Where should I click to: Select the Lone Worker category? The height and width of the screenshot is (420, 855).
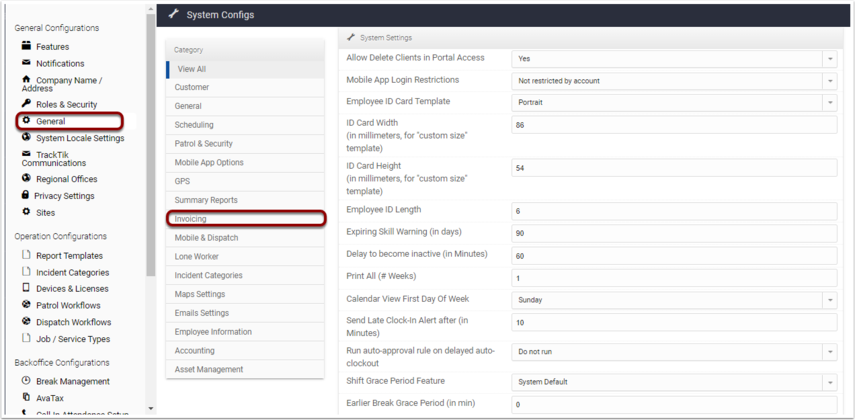pos(245,257)
